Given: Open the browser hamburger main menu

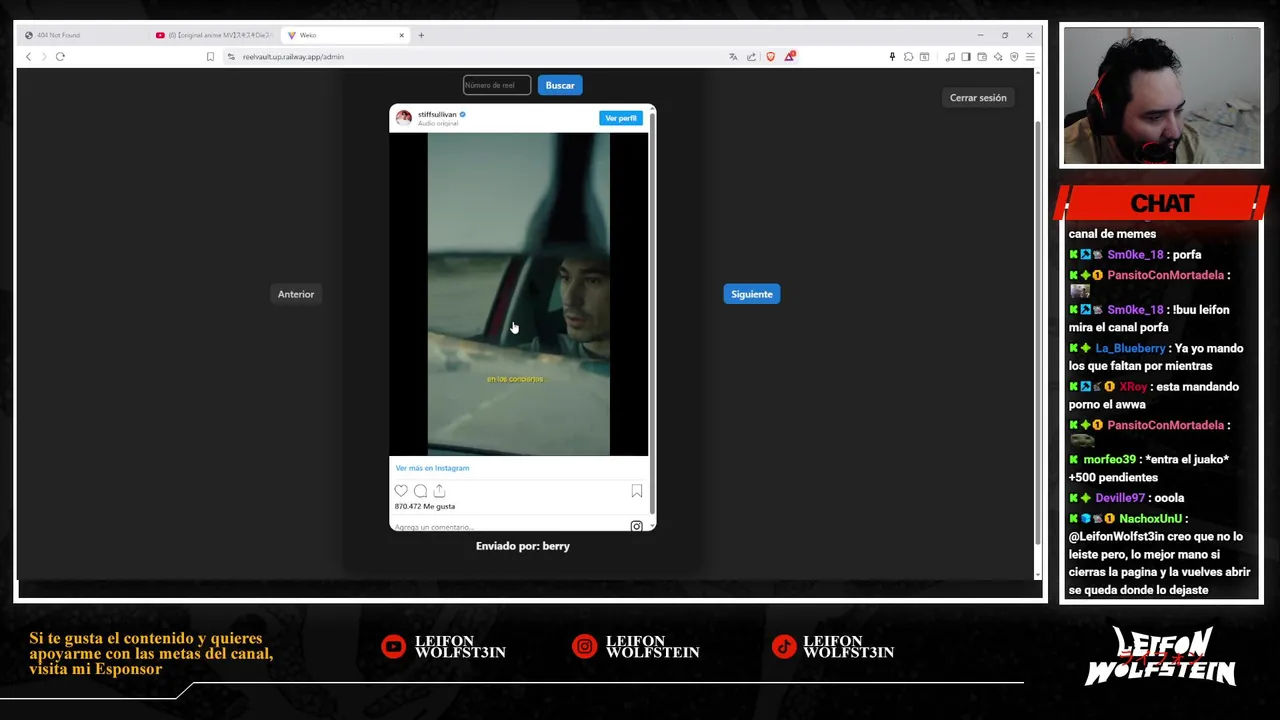Looking at the screenshot, I should (1030, 57).
